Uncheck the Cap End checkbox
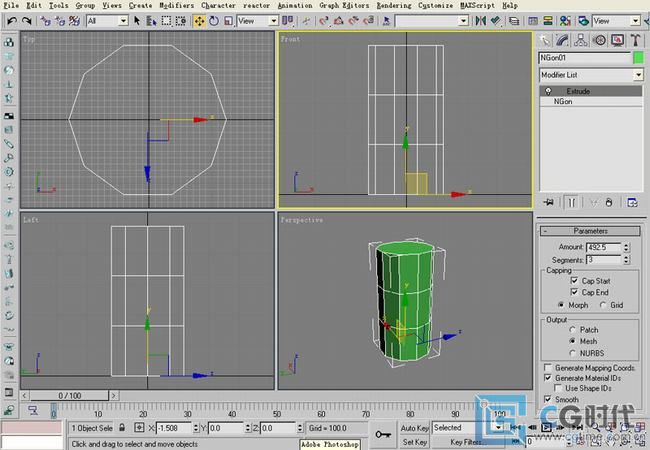Viewport: 650px width, 450px height. coord(574,292)
